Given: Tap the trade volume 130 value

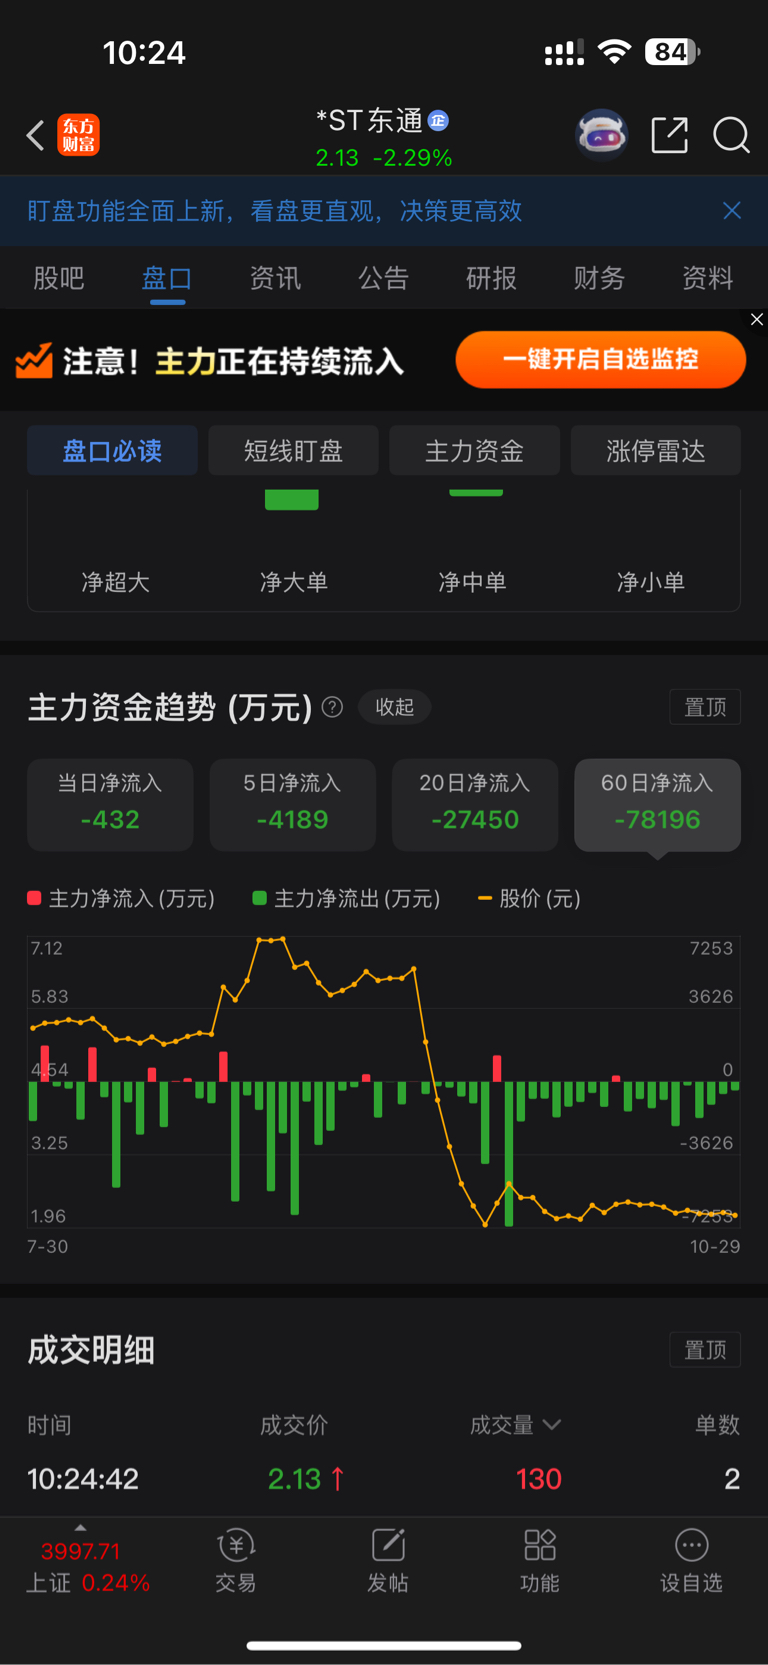Looking at the screenshot, I should (538, 1479).
